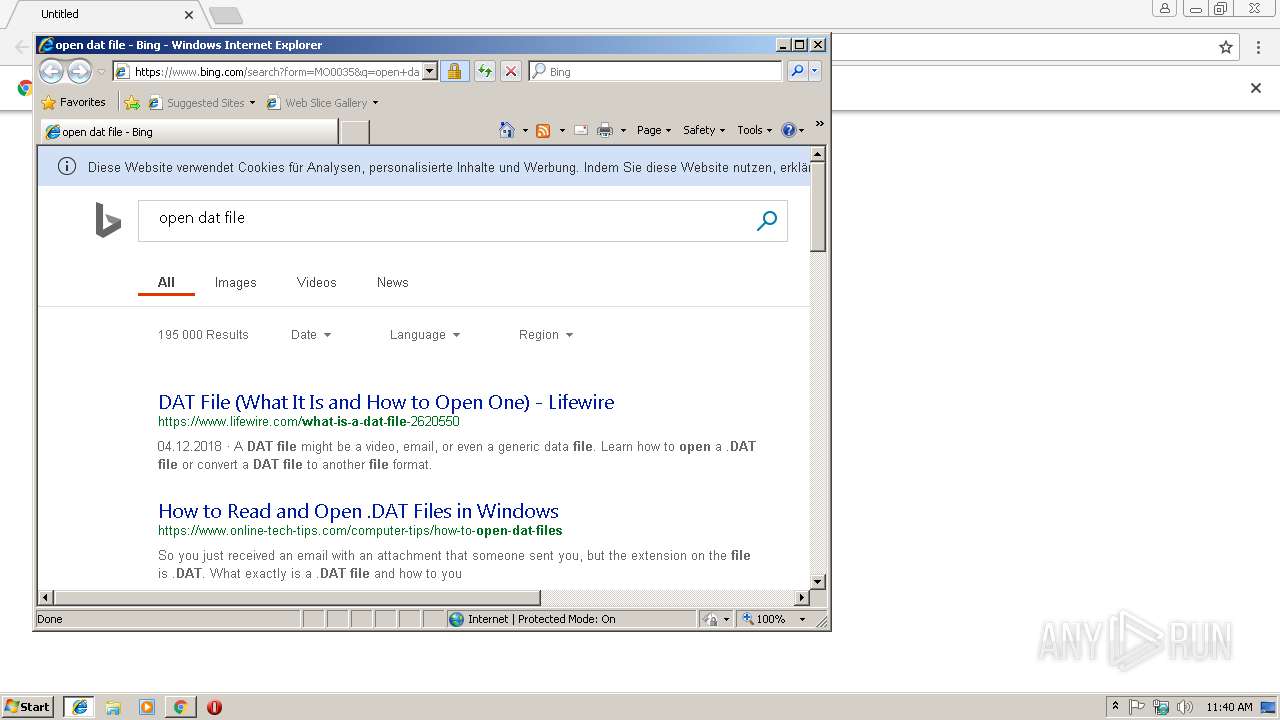Image resolution: width=1280 pixels, height=720 pixels.
Task: Click the Stop loading X icon
Action: tap(510, 71)
